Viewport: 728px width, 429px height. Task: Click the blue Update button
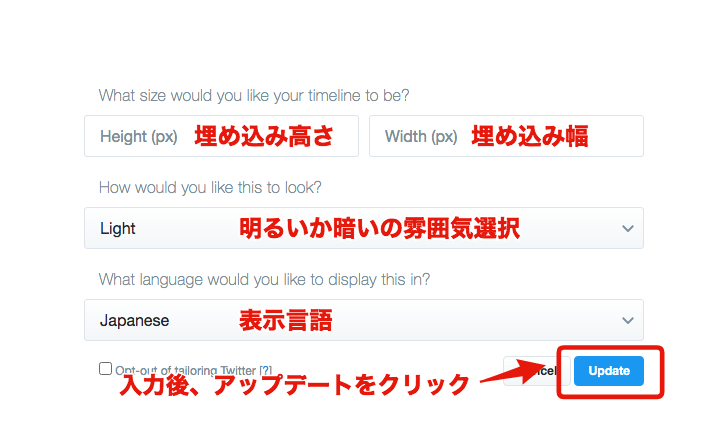609,370
